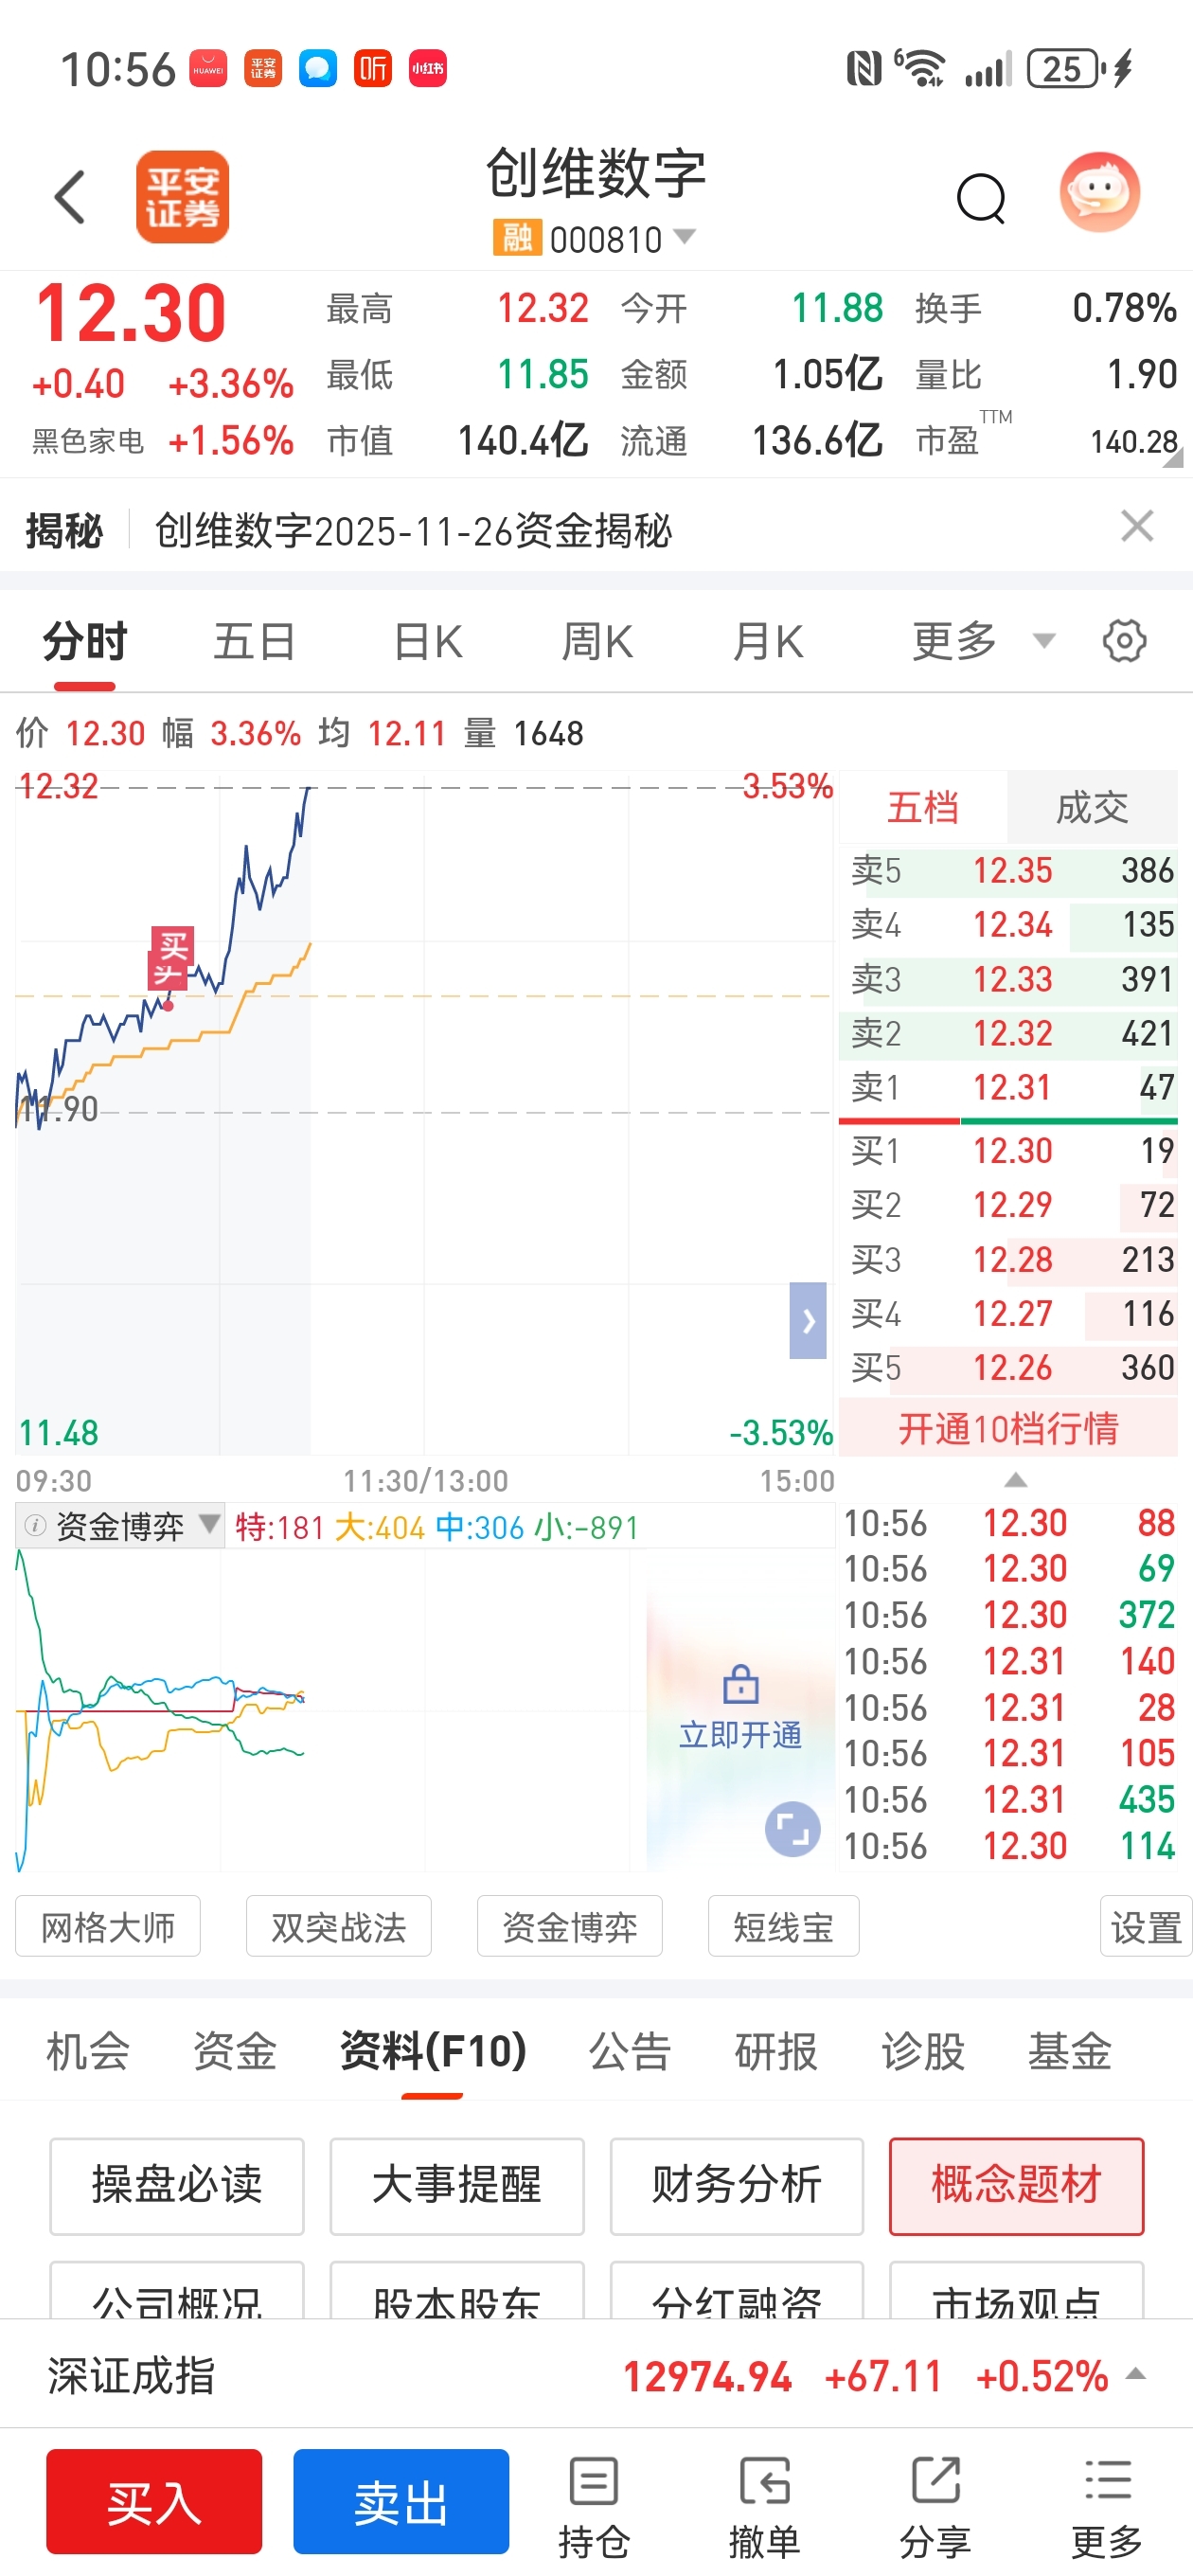Select the 五档 order book tab
The height and width of the screenshot is (2576, 1193).
923,807
